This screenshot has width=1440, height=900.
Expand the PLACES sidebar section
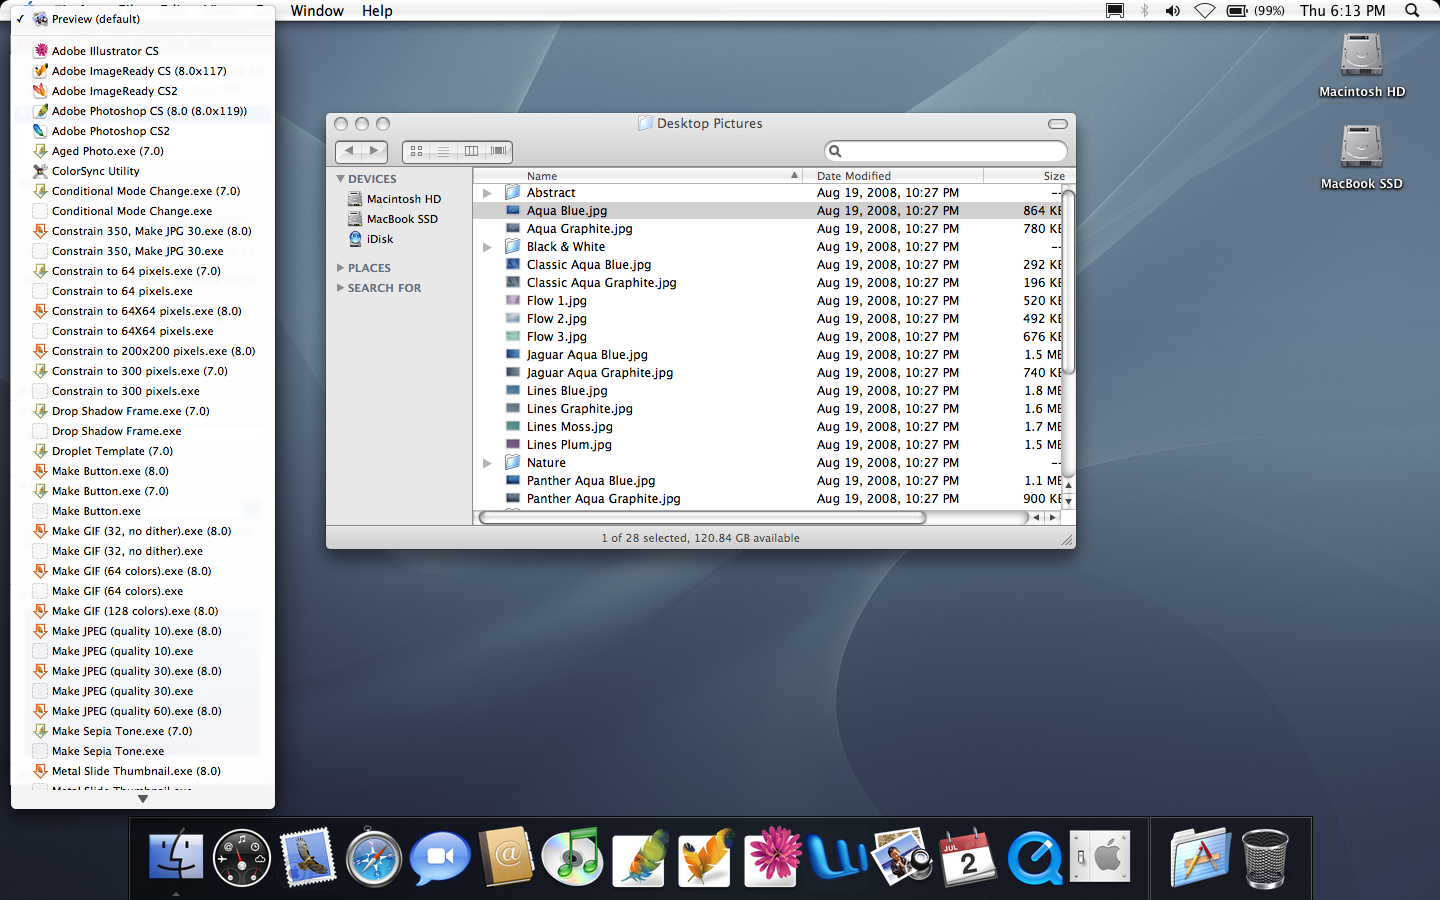pyautogui.click(x=341, y=268)
